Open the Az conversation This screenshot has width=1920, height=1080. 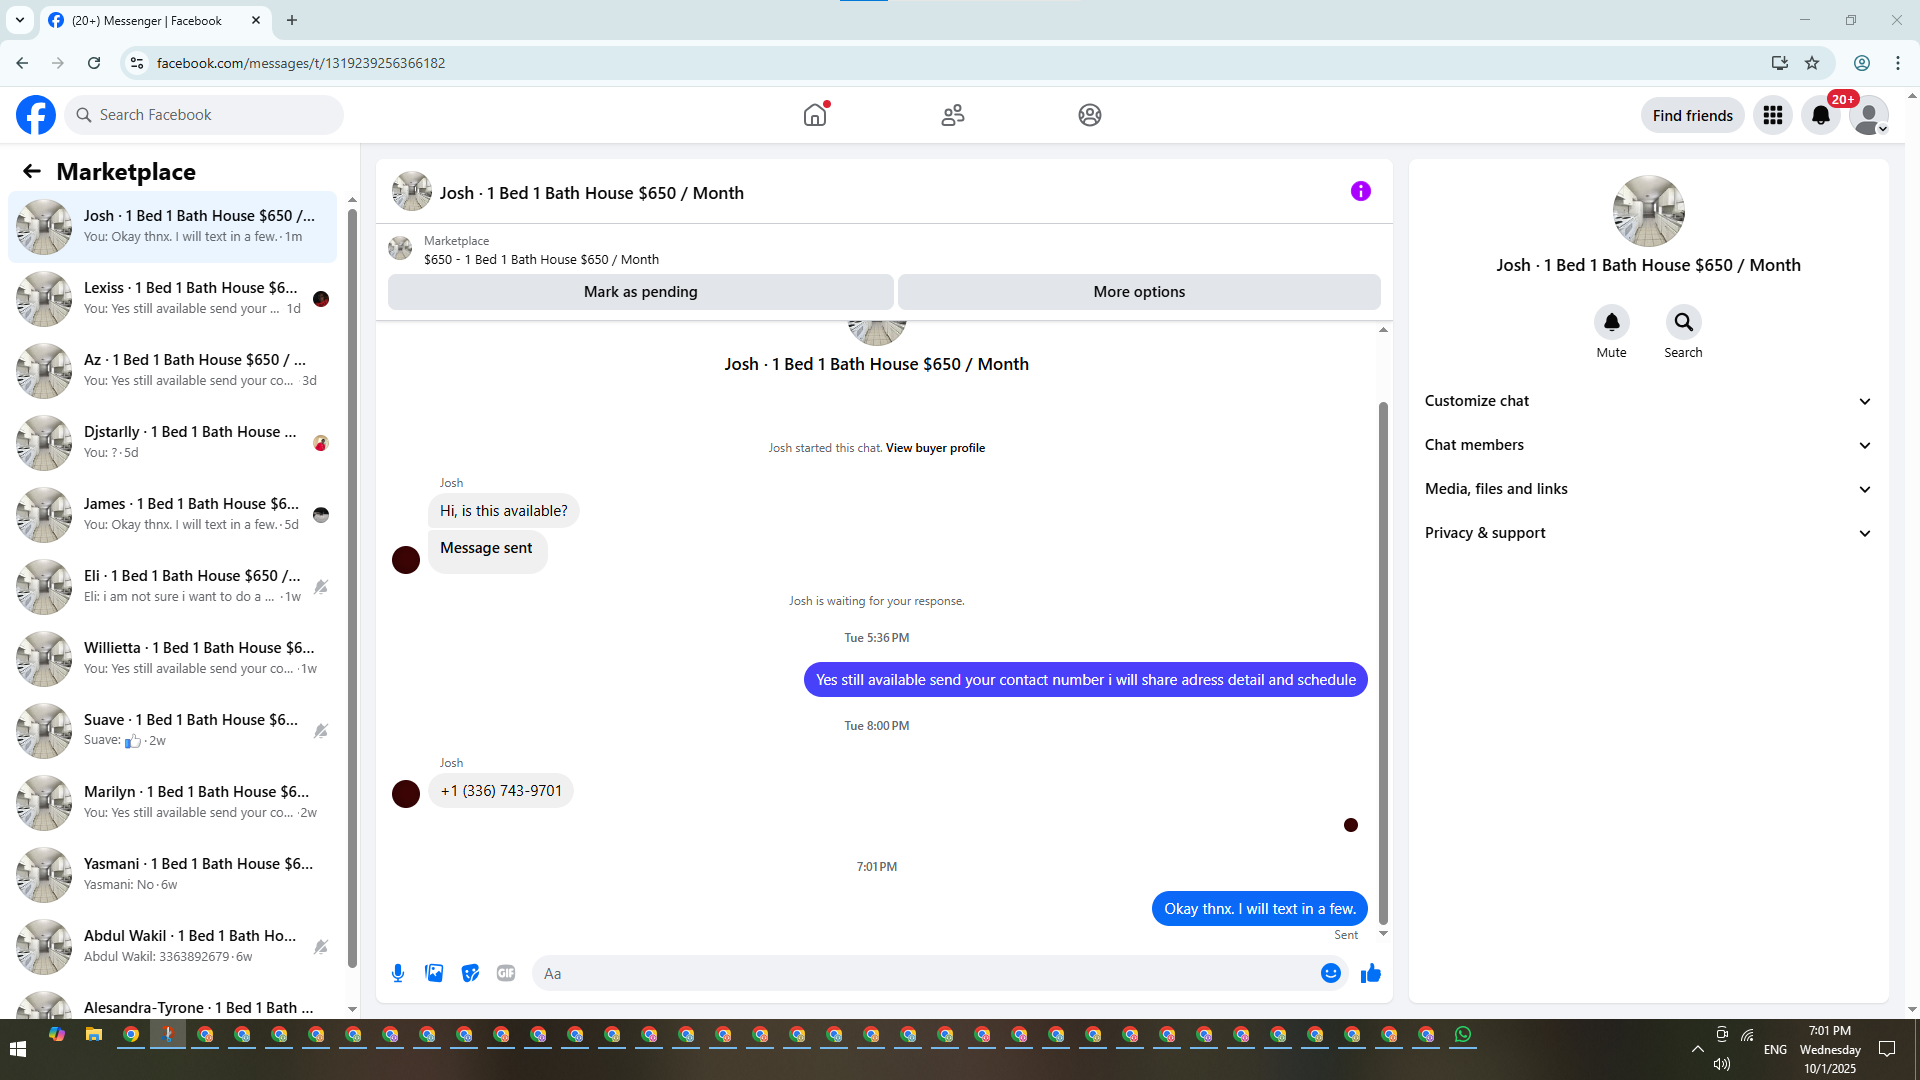click(172, 370)
